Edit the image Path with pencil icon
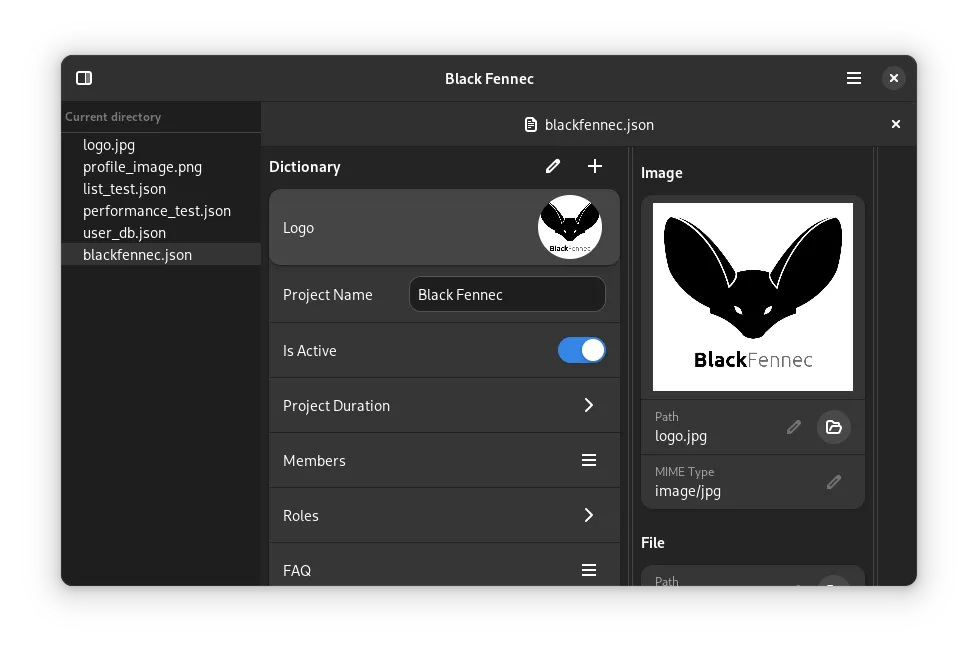The width and height of the screenshot is (978, 653). (x=793, y=427)
